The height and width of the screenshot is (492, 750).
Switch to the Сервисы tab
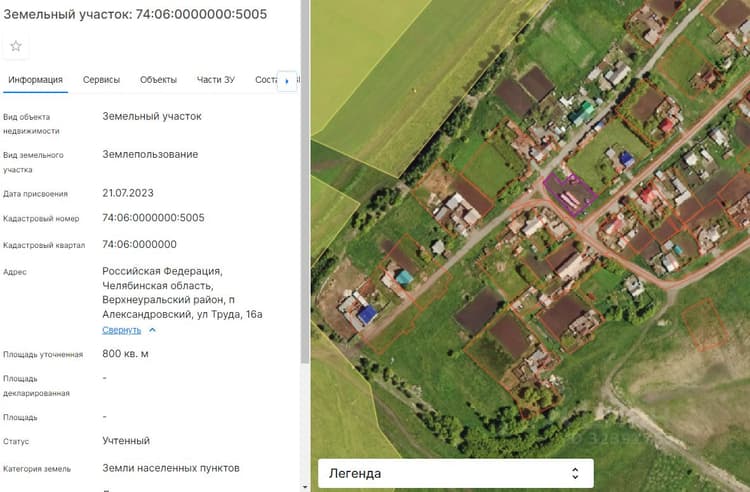pos(101,80)
